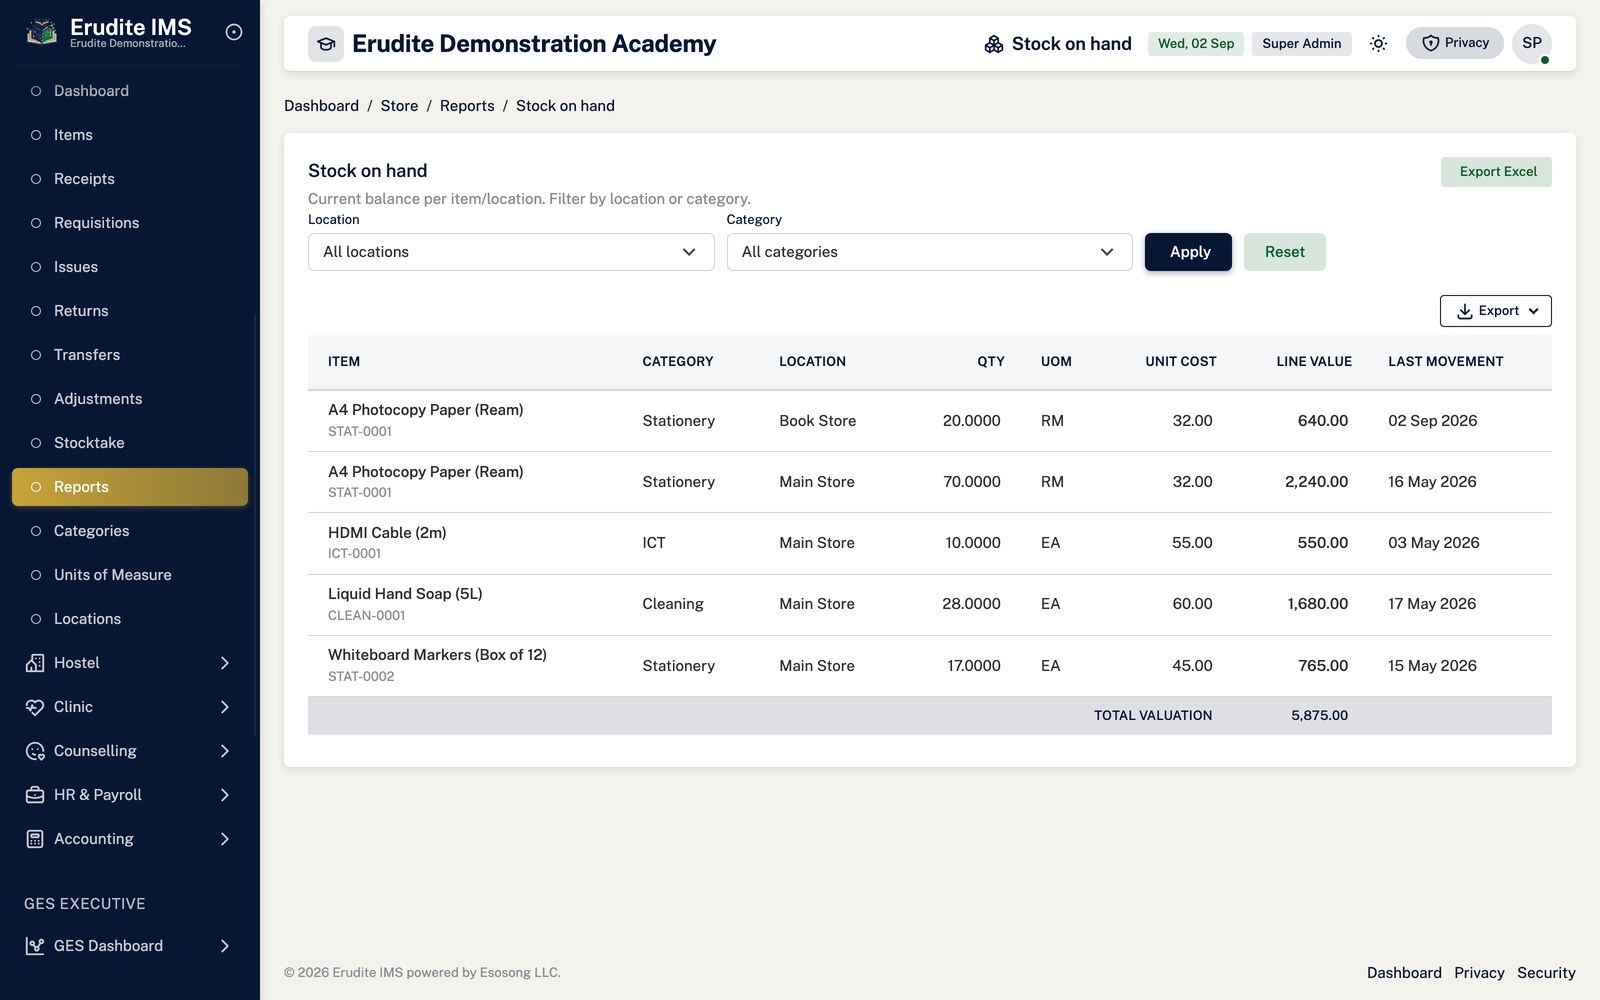Click the HDMI Cable (2m) item name
The image size is (1600, 1000).
point(387,533)
